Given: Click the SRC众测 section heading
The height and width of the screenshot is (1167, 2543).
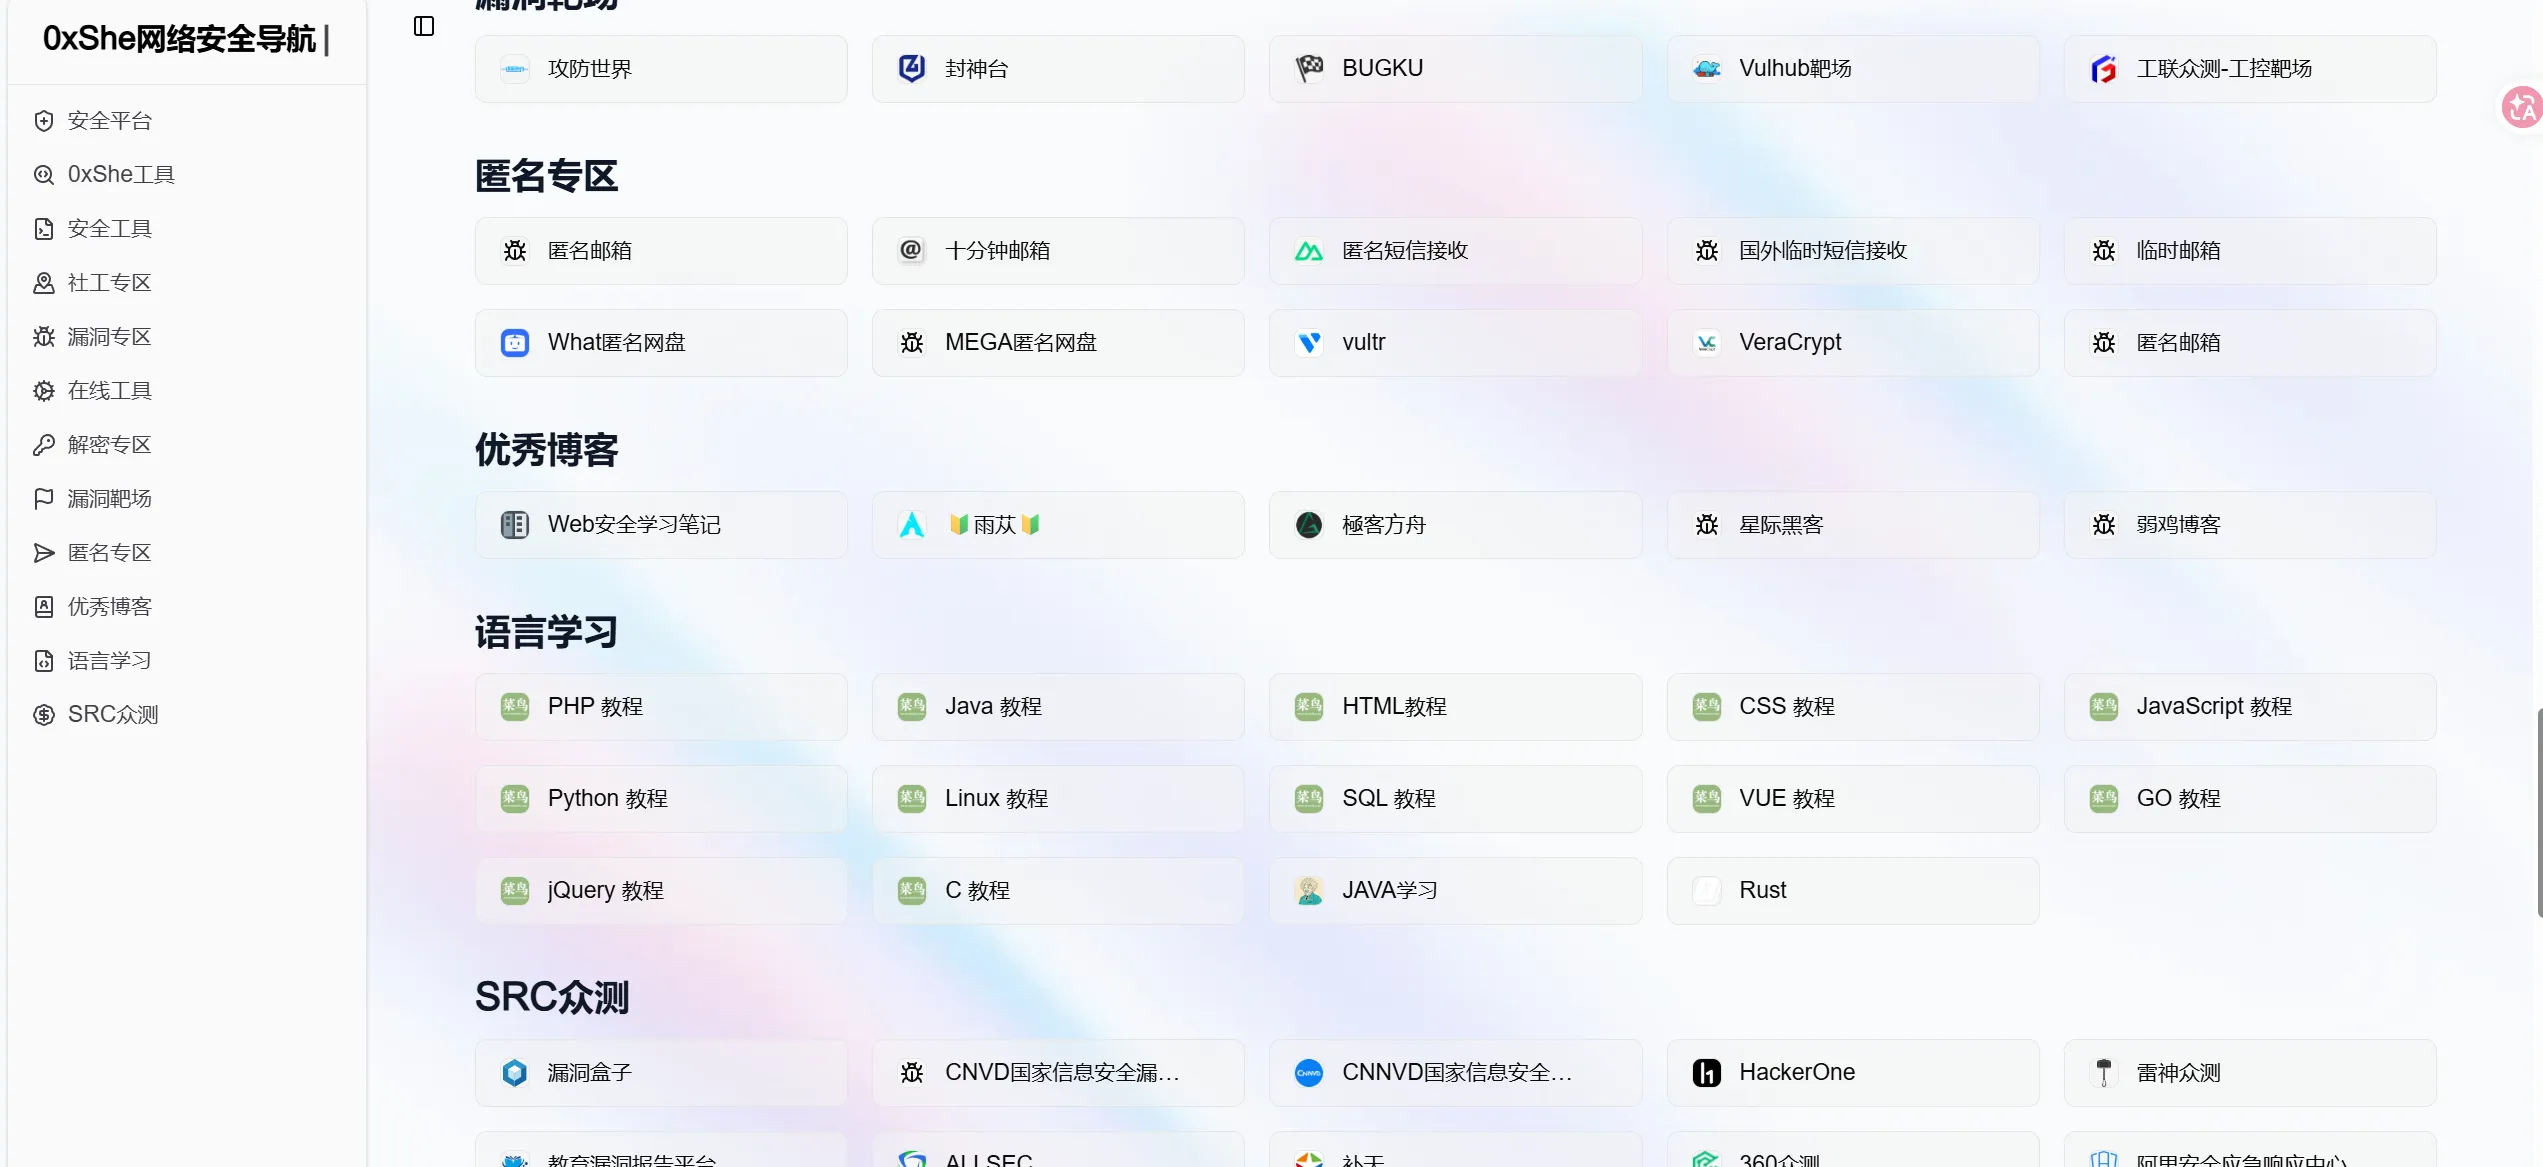Looking at the screenshot, I should [x=552, y=997].
